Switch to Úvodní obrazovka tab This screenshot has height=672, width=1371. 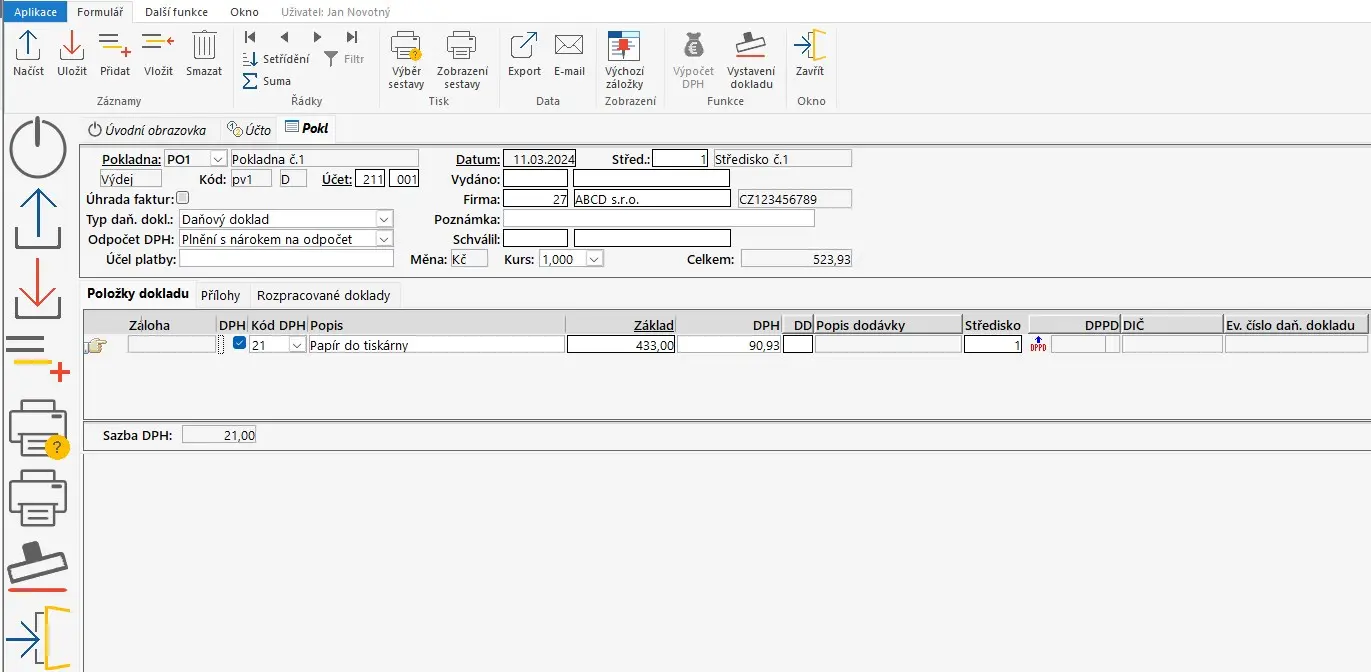[x=148, y=130]
